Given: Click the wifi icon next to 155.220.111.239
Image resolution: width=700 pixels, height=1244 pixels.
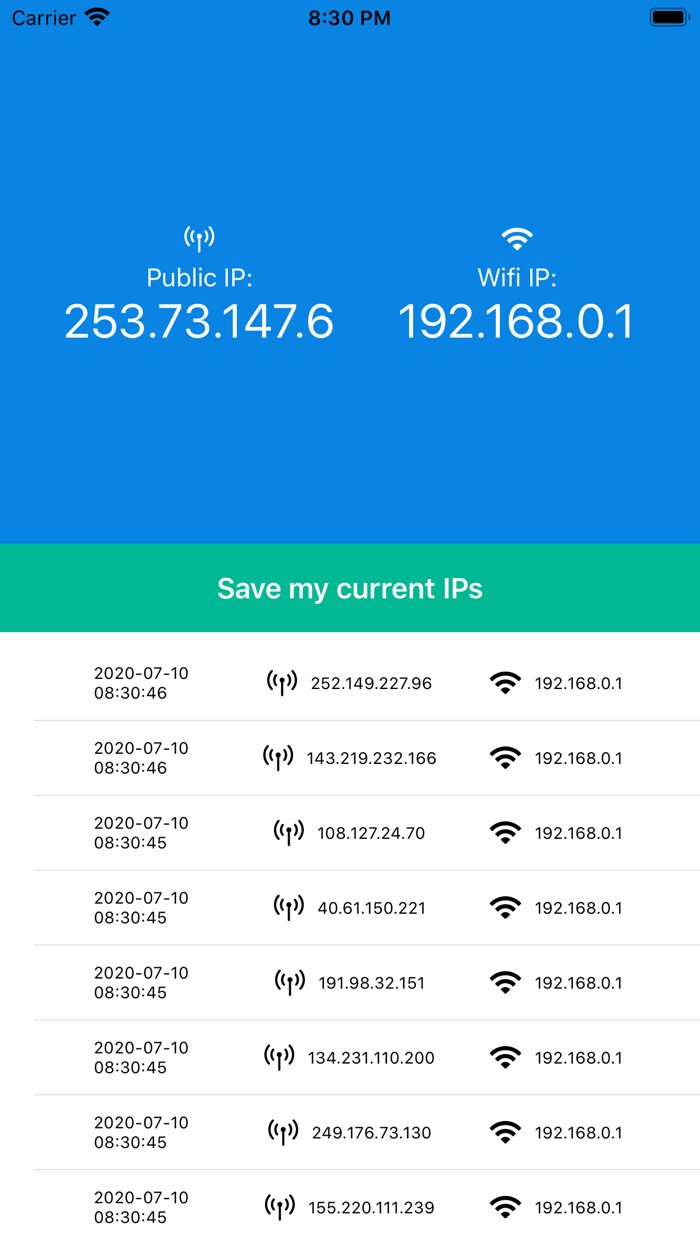Looking at the screenshot, I should point(507,1205).
